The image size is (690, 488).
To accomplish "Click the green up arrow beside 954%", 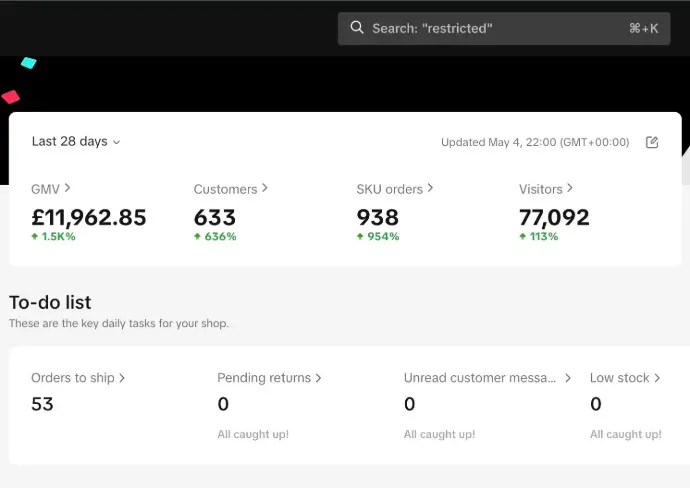I will pos(360,237).
